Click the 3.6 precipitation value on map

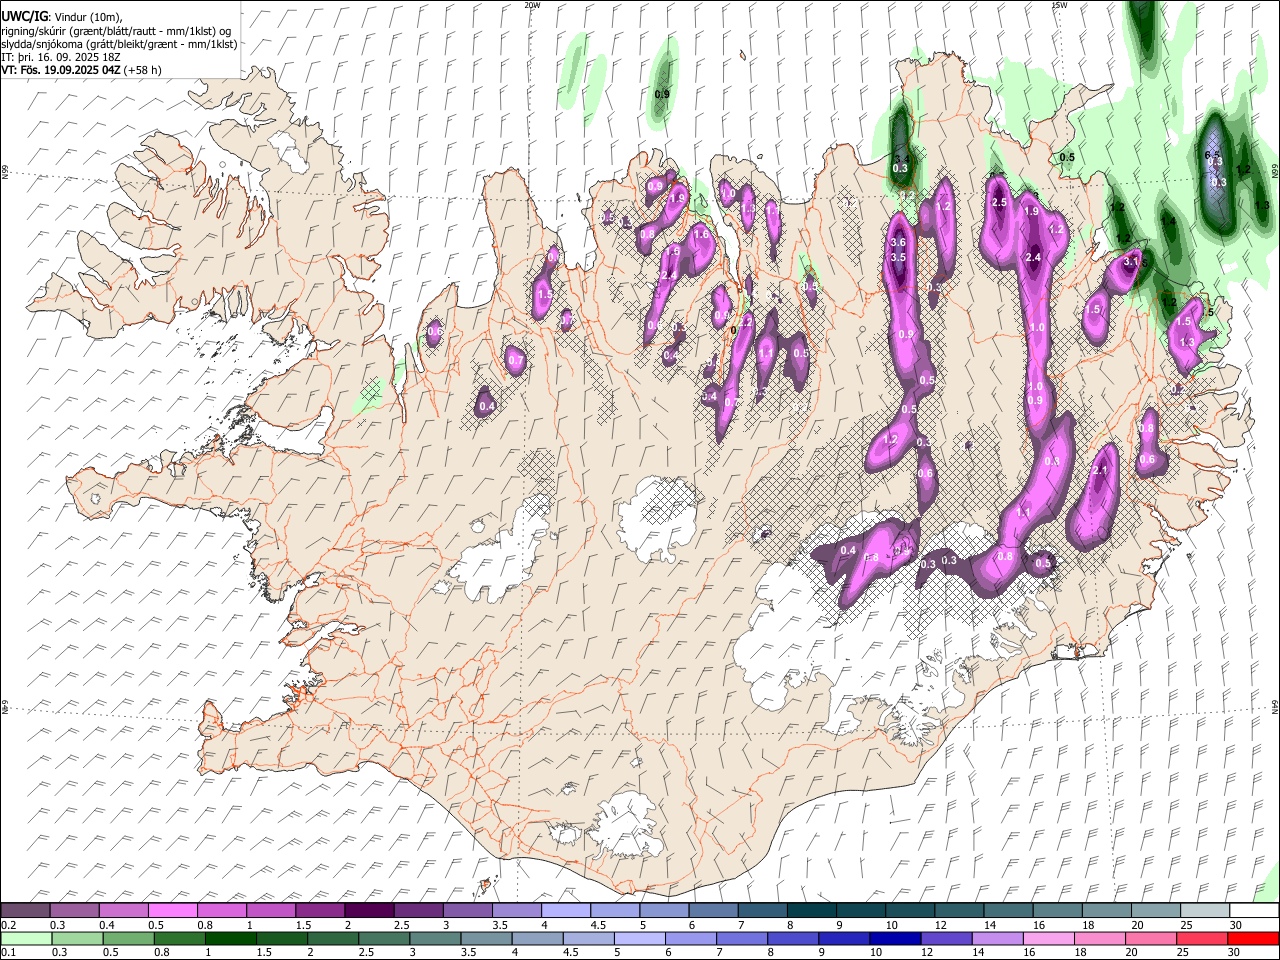898,243
